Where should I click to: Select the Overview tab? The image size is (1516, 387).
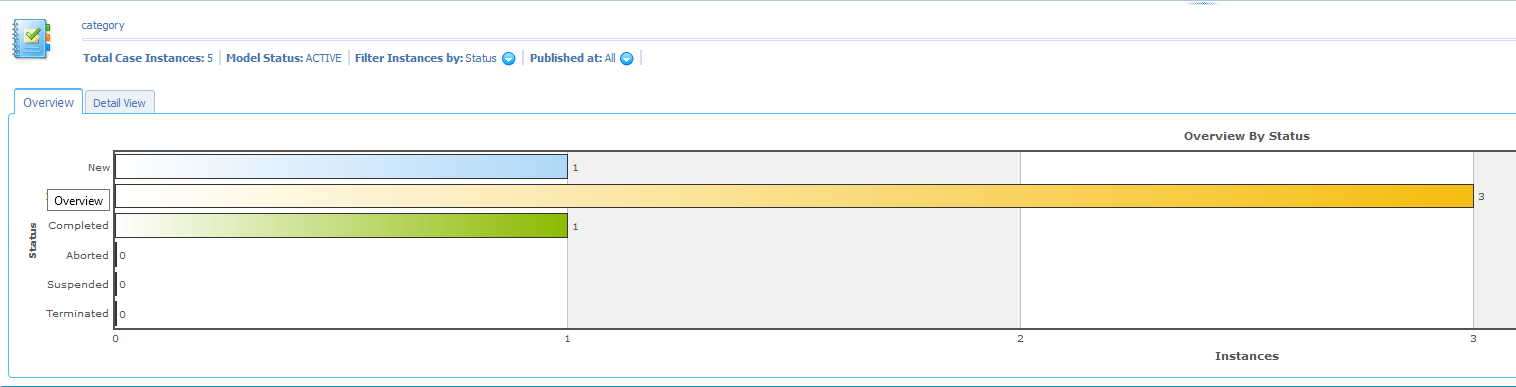click(48, 102)
